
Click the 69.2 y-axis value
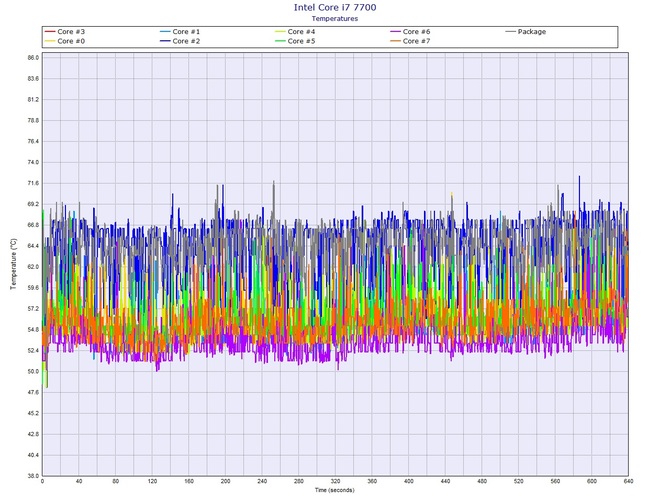(33, 204)
